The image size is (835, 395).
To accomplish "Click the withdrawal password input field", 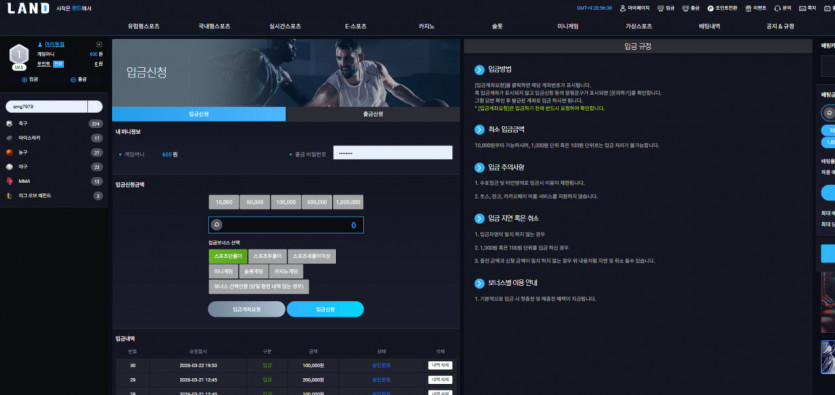I will click(x=393, y=153).
